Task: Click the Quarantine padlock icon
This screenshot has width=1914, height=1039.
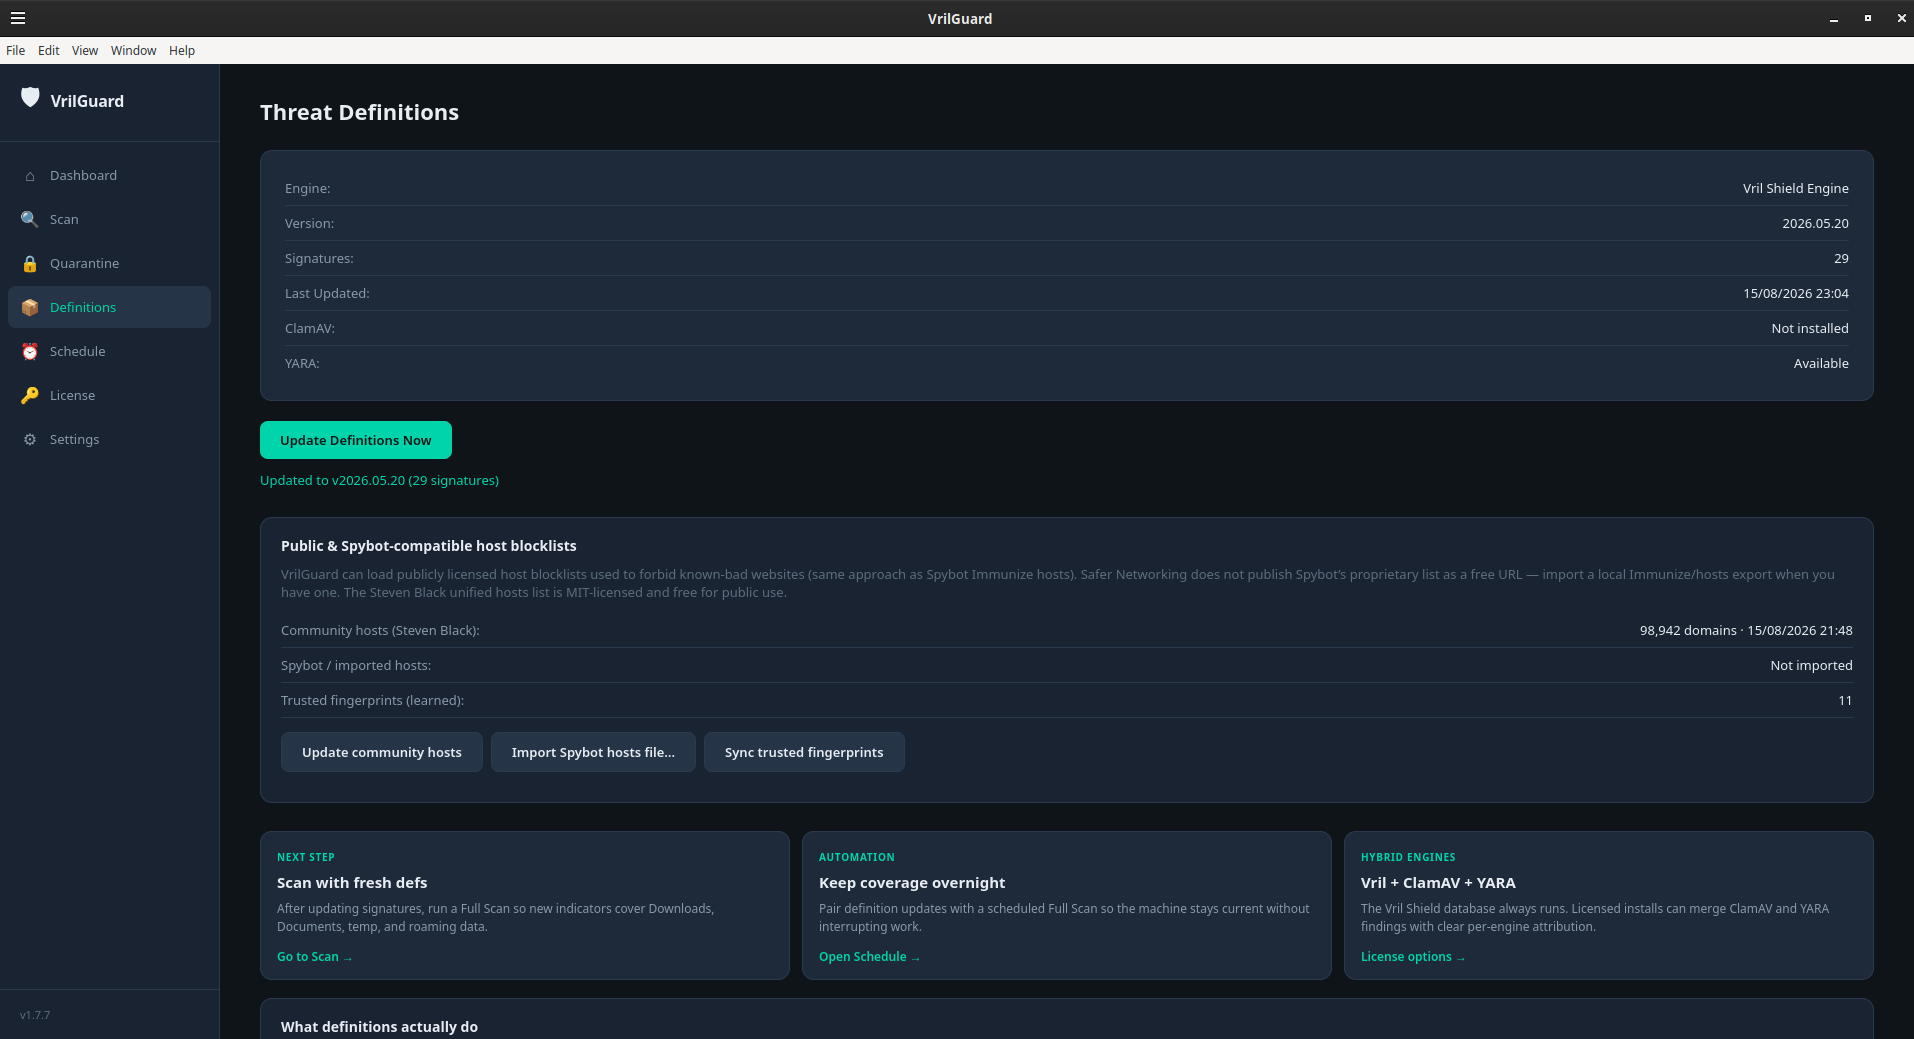Action: (x=30, y=263)
